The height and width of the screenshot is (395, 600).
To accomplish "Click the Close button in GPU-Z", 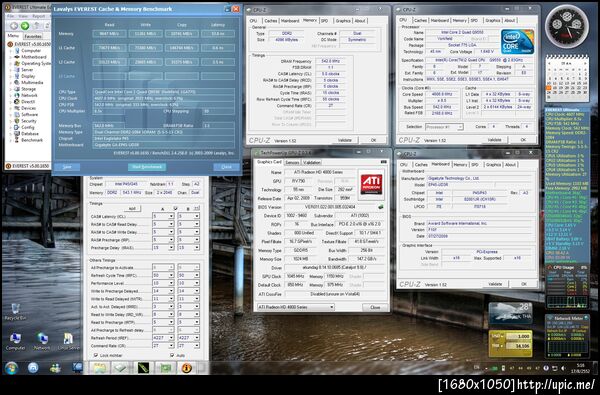I will [375, 307].
